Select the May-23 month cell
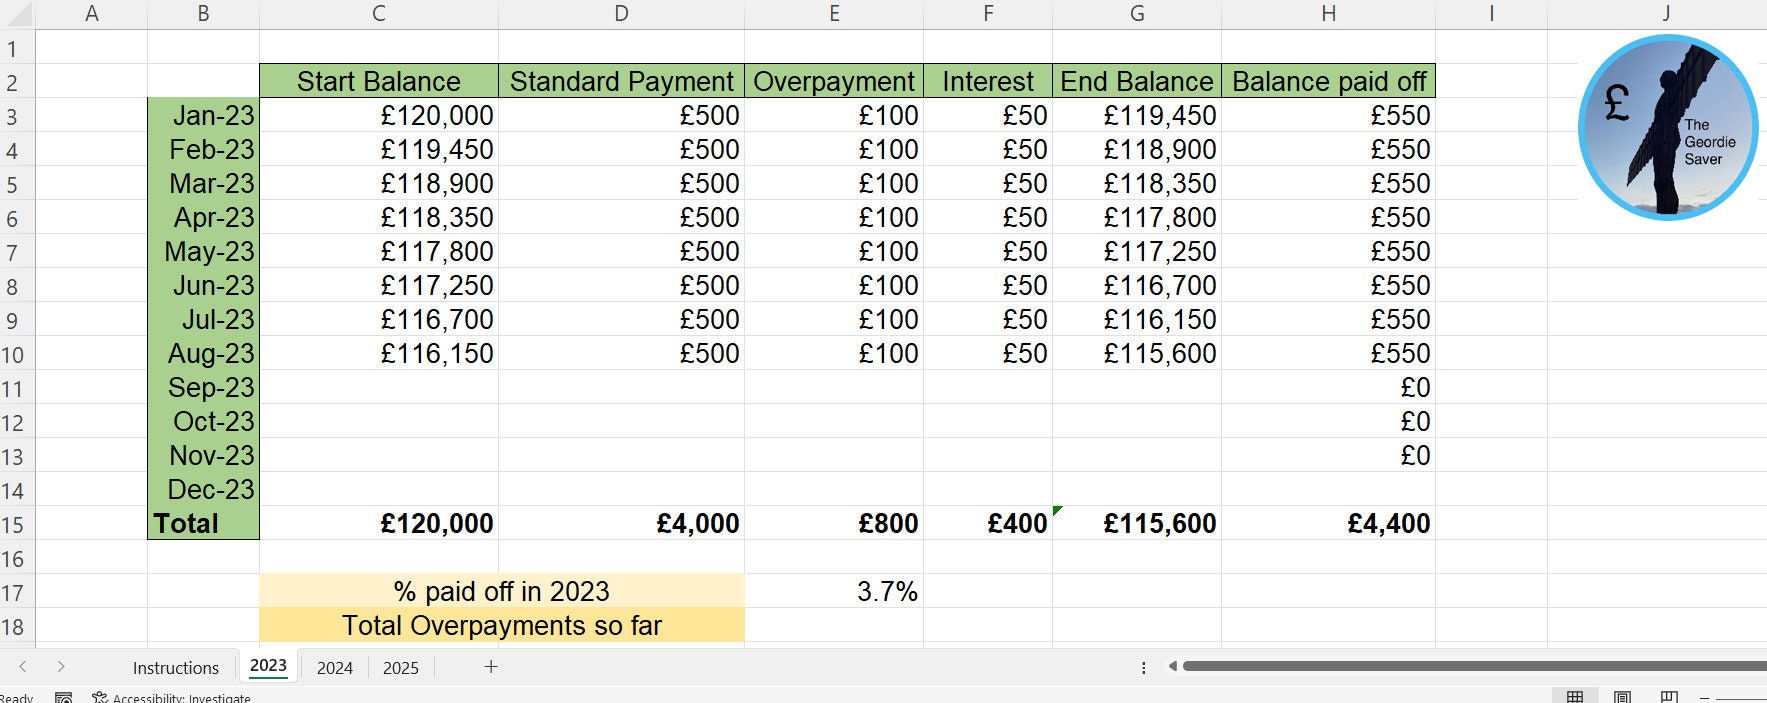 203,251
